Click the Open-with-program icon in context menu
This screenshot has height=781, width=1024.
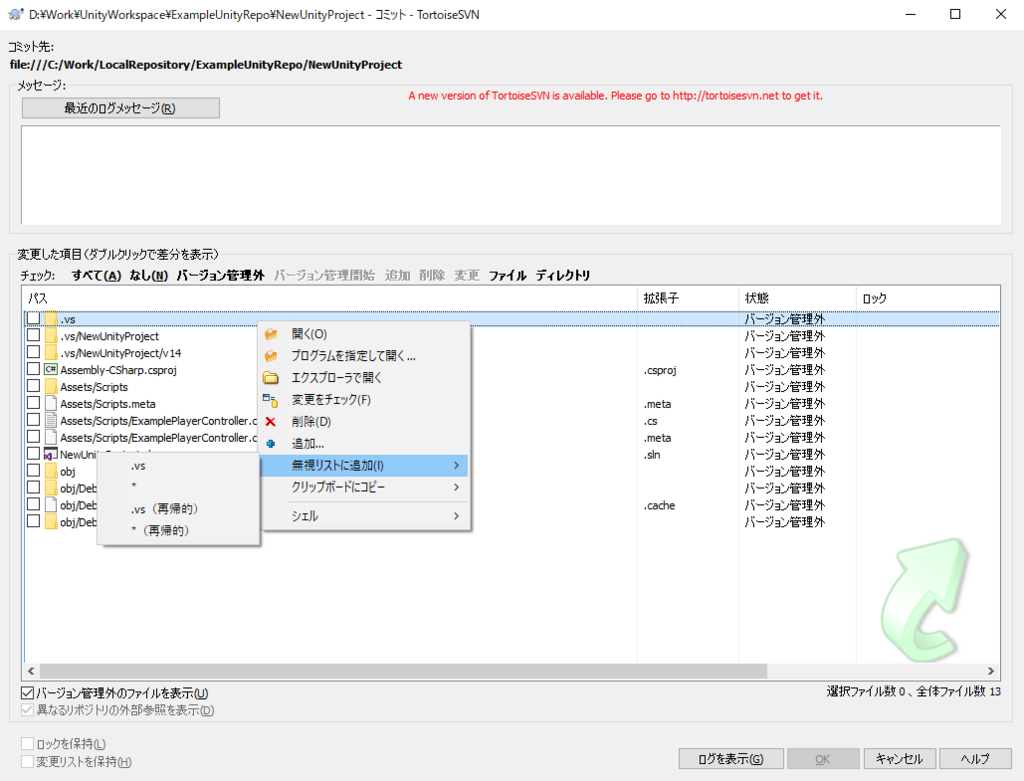[271, 356]
